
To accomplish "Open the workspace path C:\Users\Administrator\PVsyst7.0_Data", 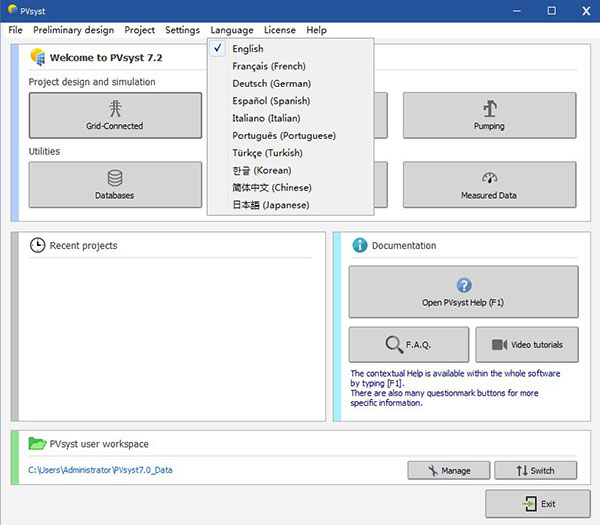I will [x=100, y=469].
